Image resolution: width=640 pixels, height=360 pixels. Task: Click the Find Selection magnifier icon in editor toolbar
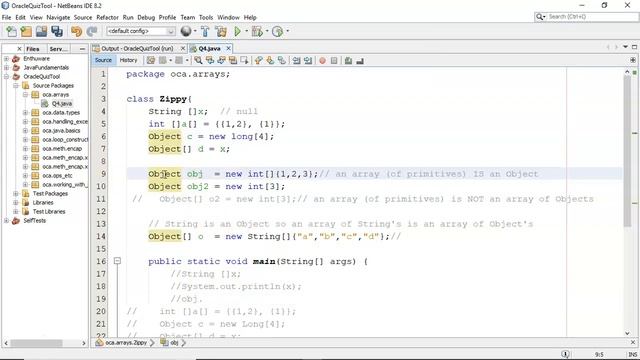198,60
